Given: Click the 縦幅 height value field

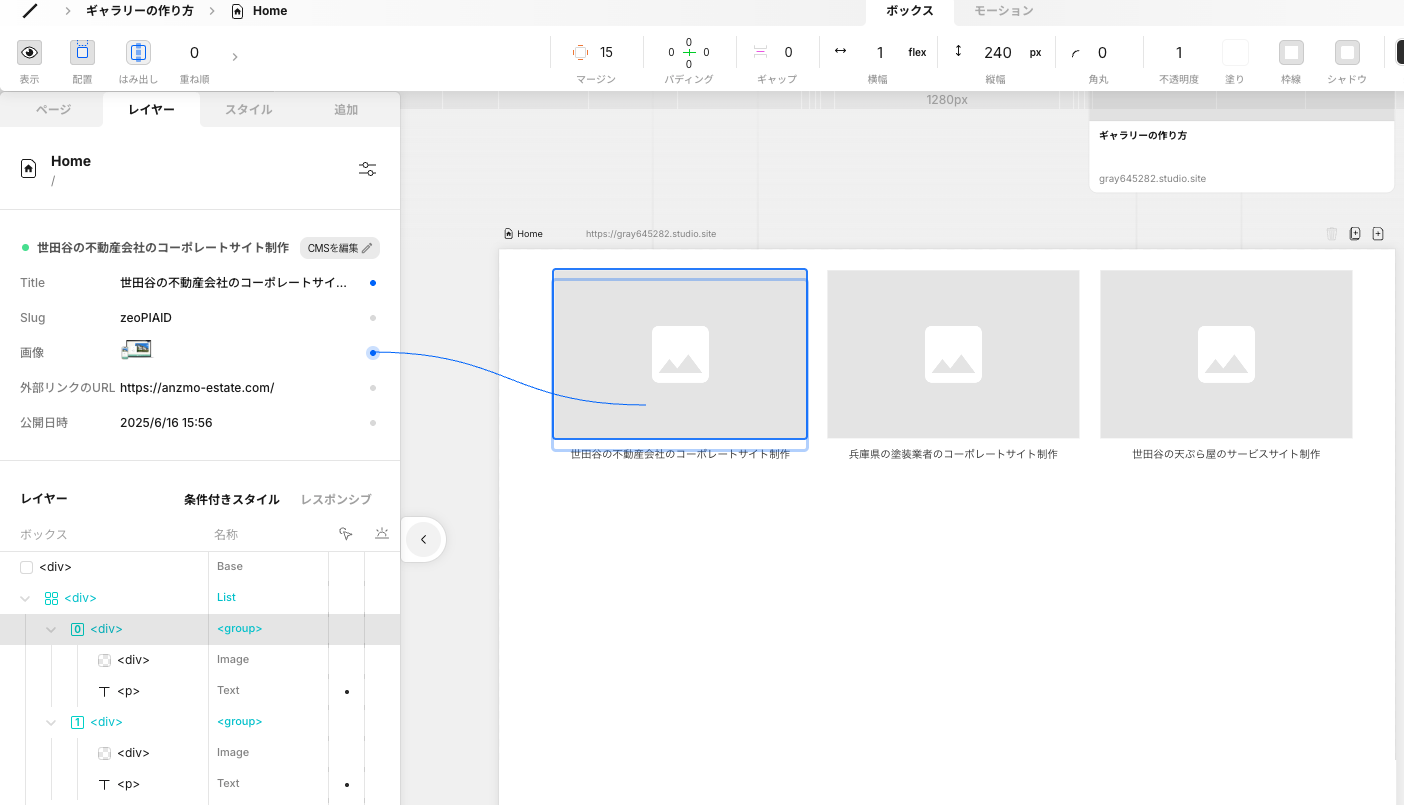Looking at the screenshot, I should tap(997, 53).
